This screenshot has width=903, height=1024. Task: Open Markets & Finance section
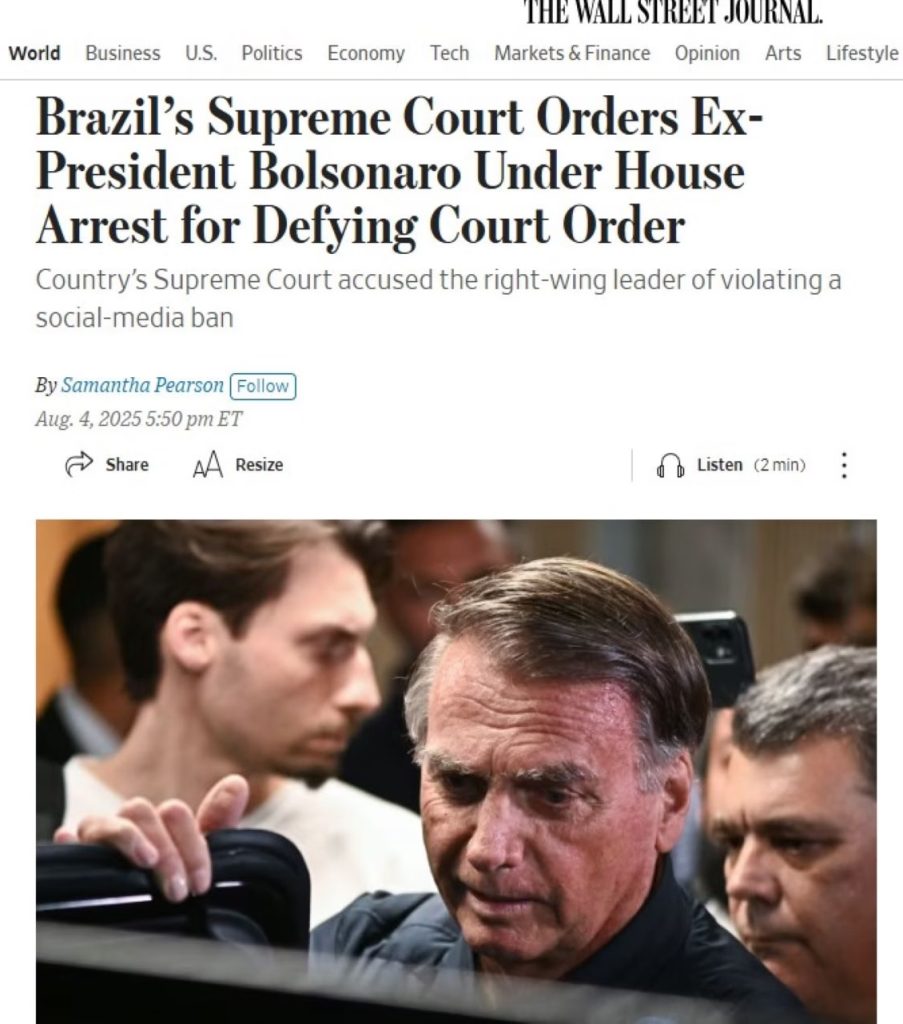coord(572,53)
